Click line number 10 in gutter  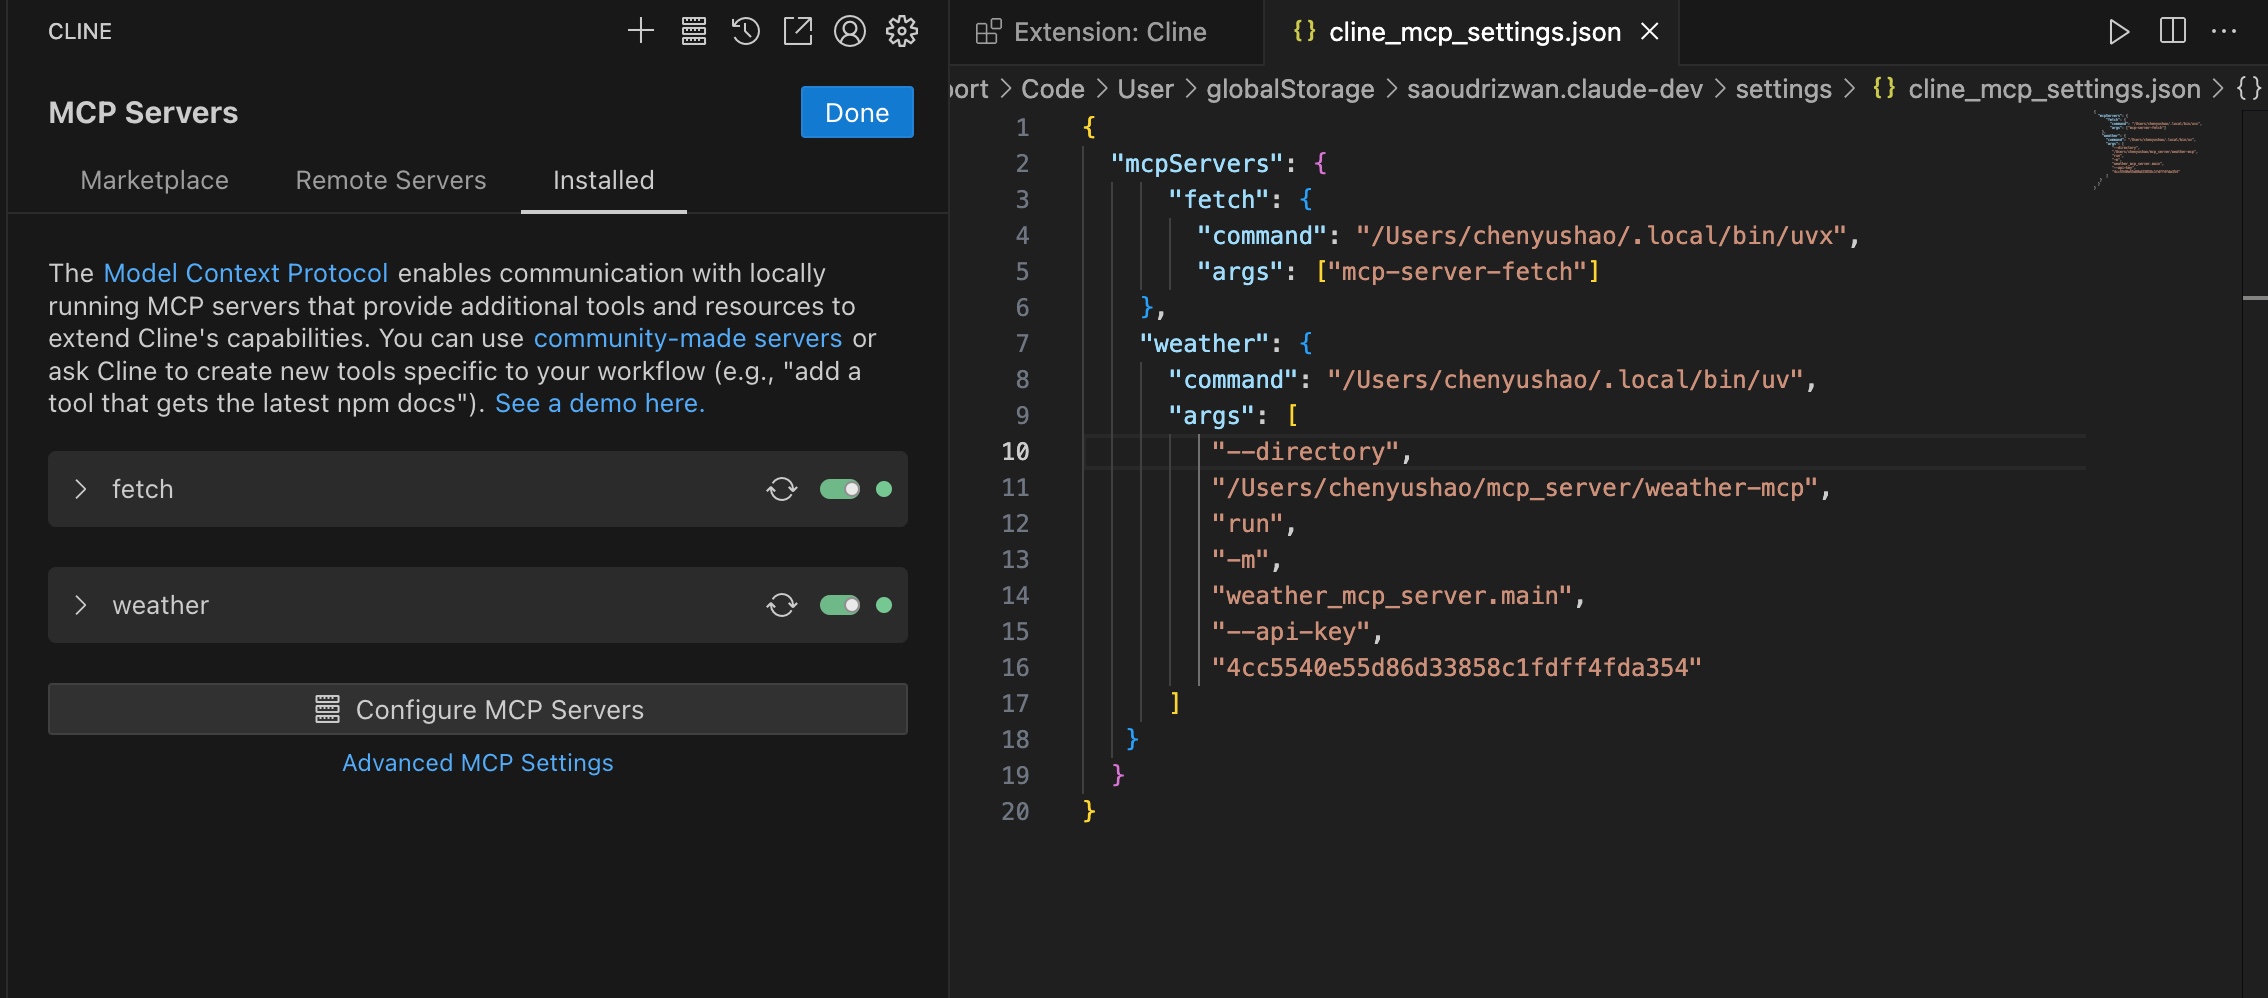pyautogui.click(x=1015, y=451)
